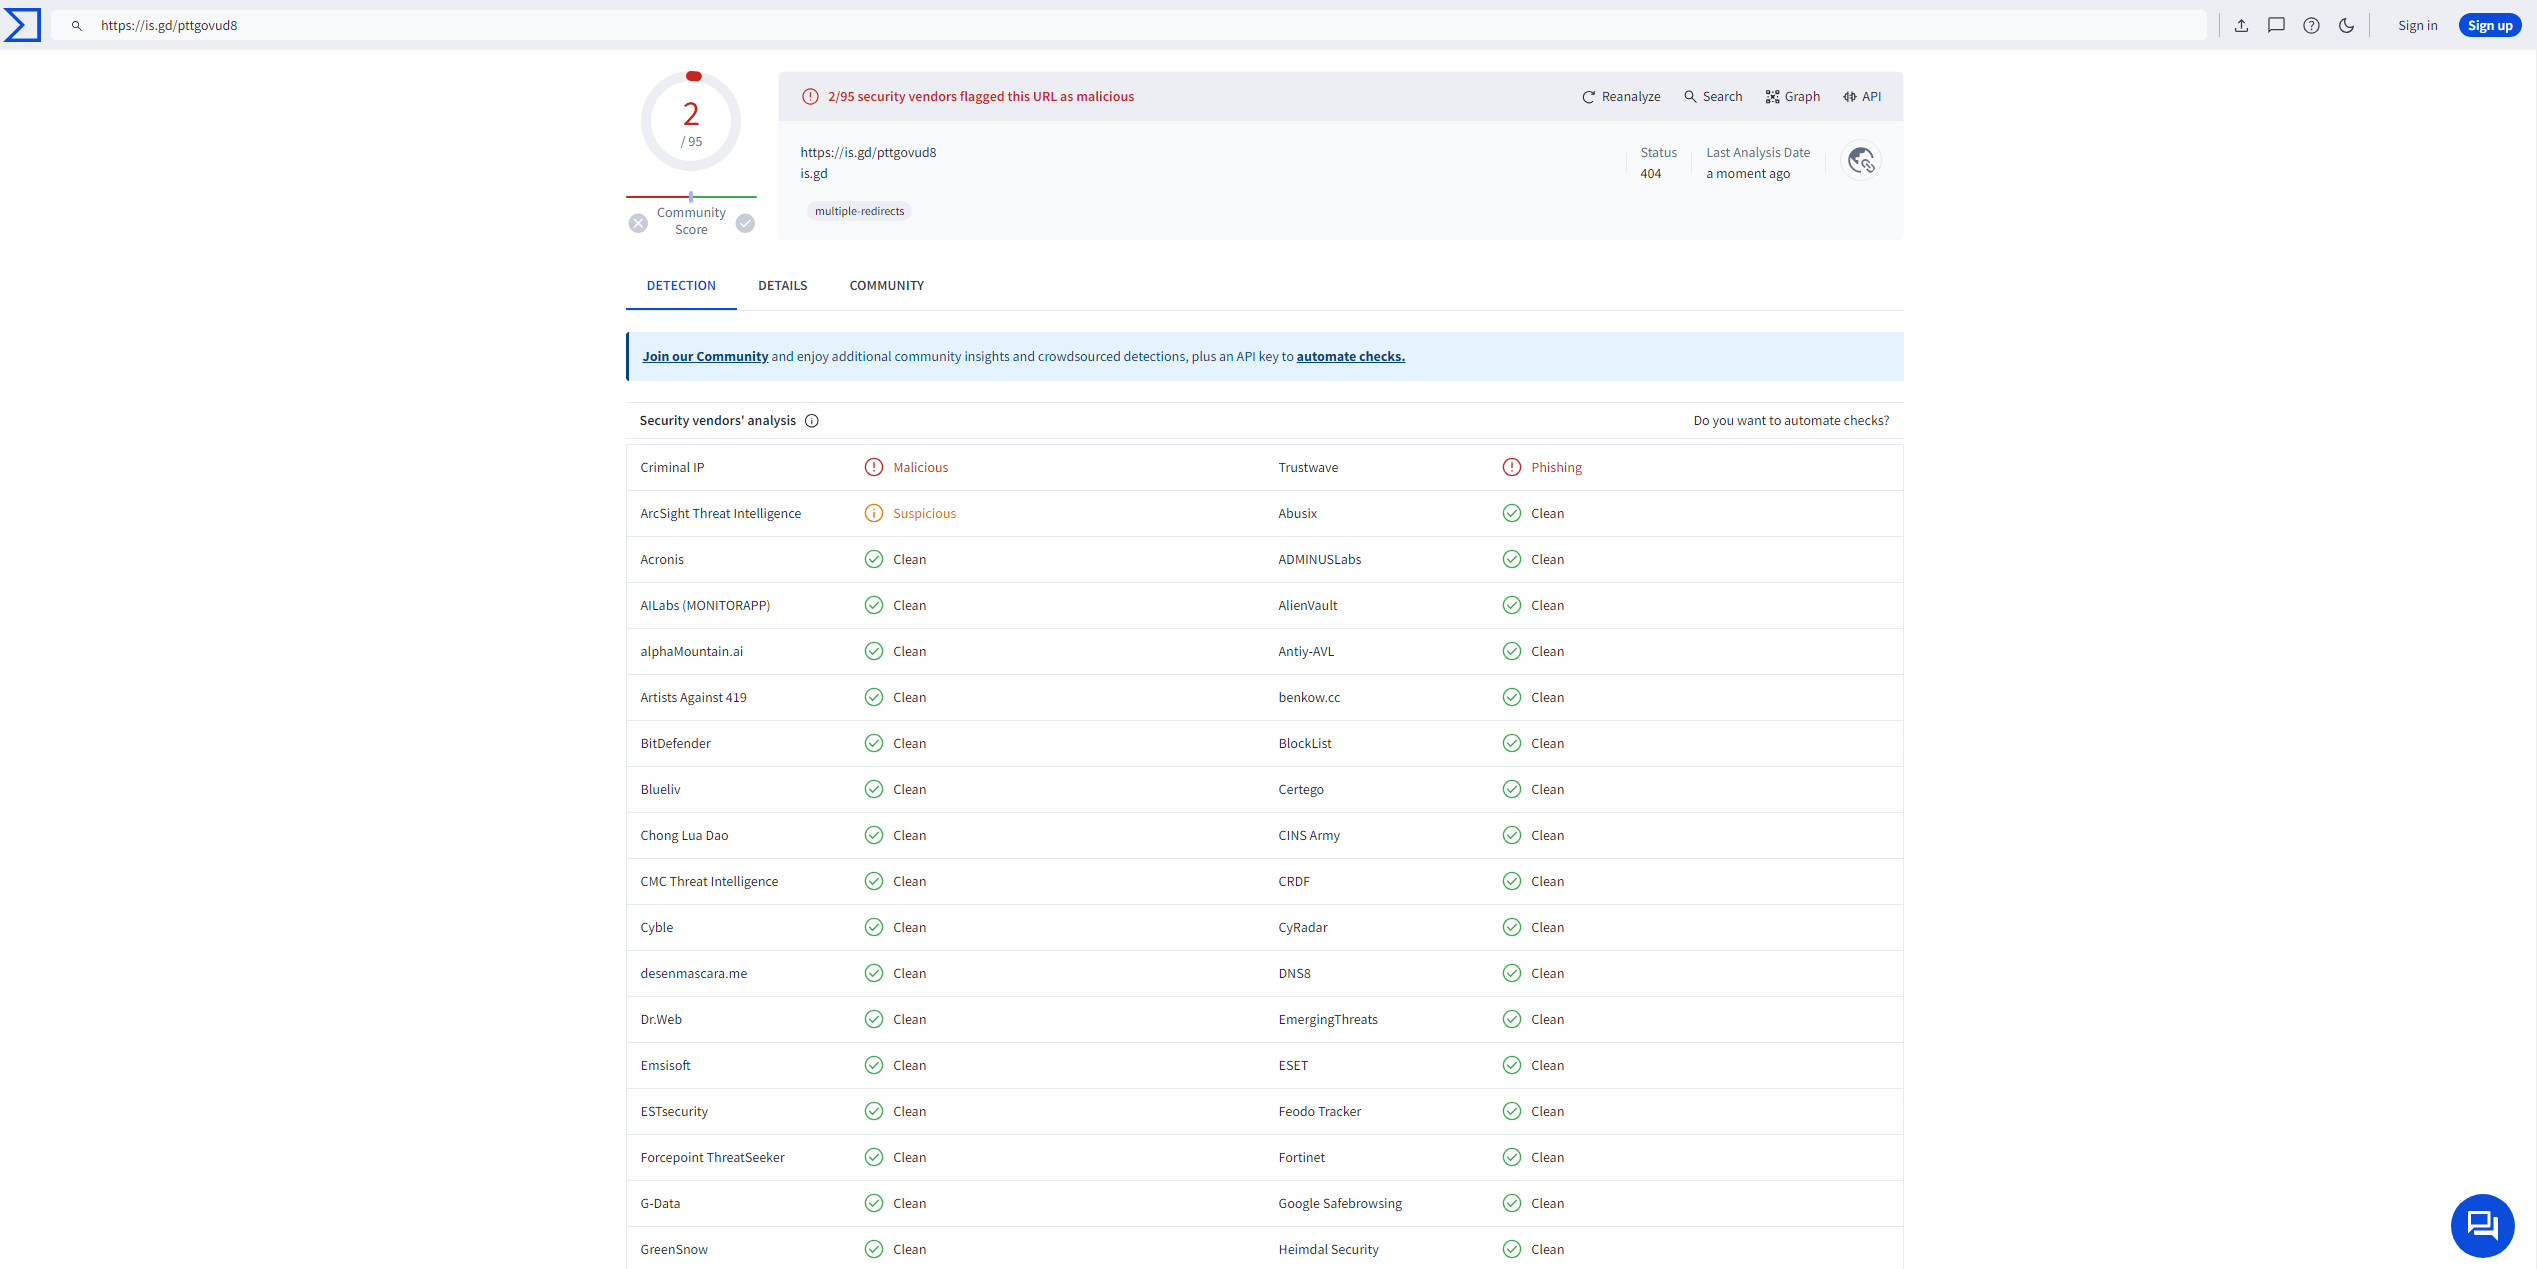Click 'Forcepoint ThreatSeeker' vendor name
Screen dimensions: 2537x1269
[x=712, y=1158]
